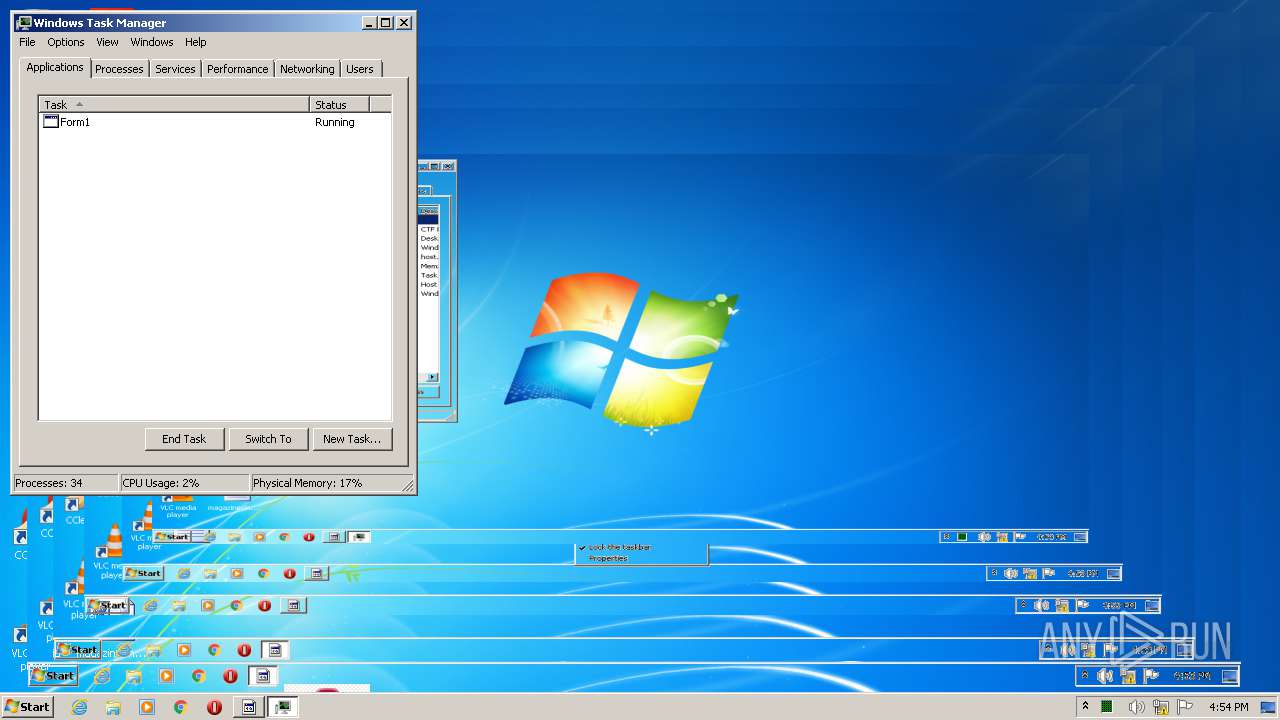Sort the list by the Task column header
Viewport: 1280px width, 720px height.
click(174, 104)
